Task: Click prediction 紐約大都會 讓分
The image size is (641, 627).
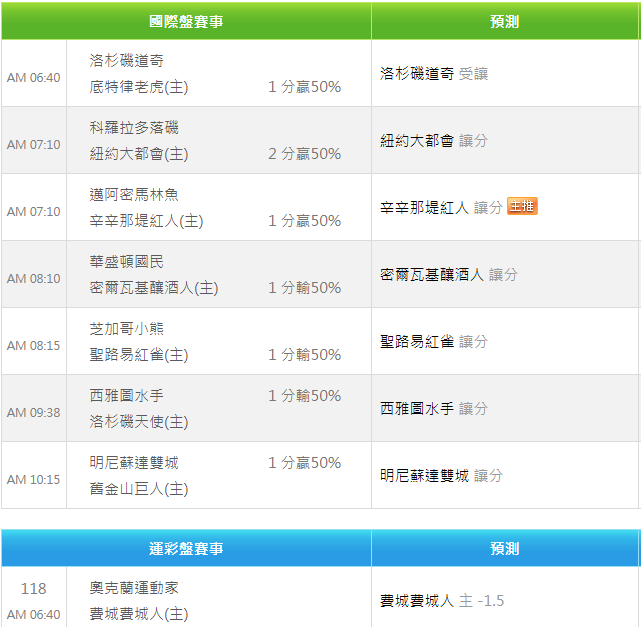Action: coord(434,141)
